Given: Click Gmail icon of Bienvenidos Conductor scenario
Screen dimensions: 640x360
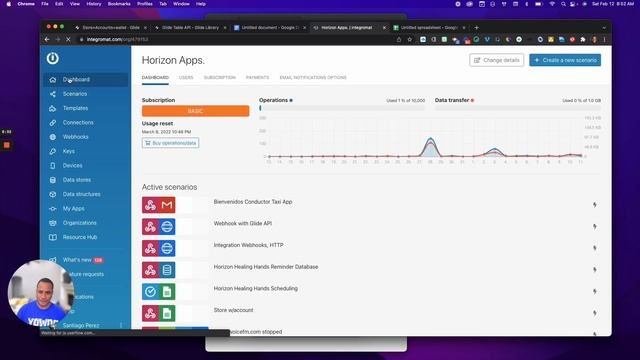Looking at the screenshot, I should 167,205.
